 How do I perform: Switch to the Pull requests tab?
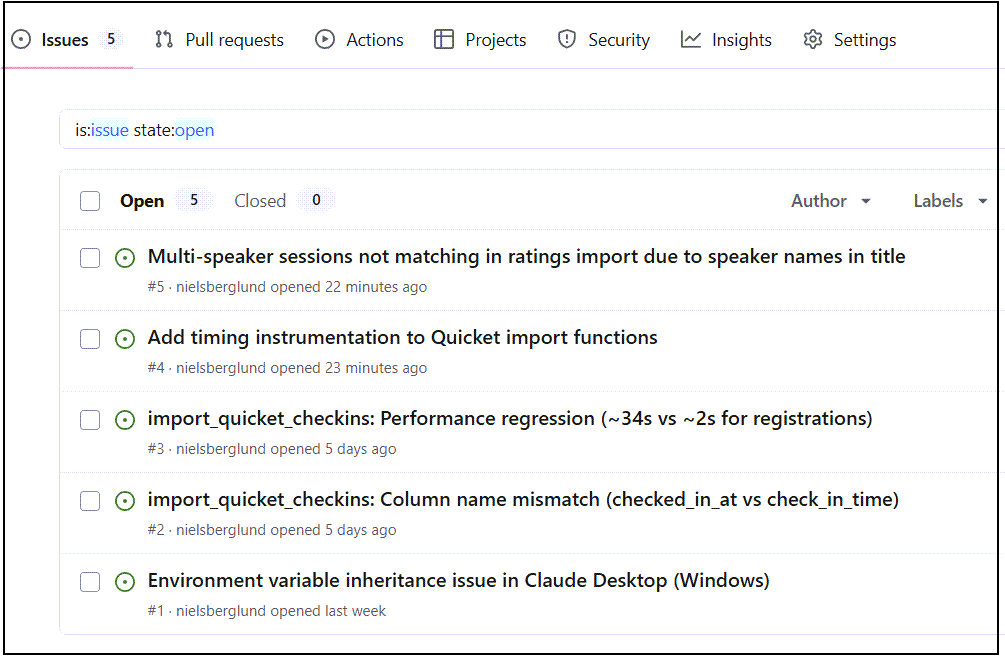(219, 40)
